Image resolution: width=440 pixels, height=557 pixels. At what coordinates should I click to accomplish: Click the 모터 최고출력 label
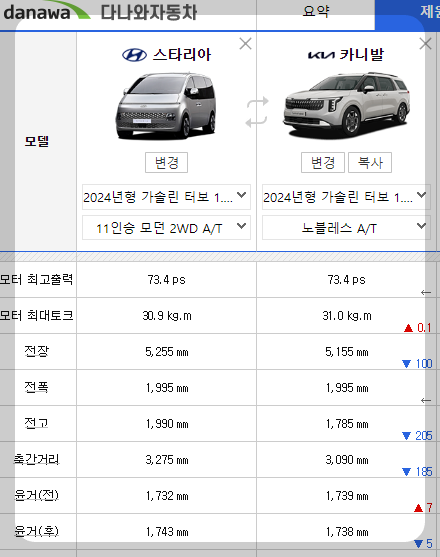pos(37,280)
